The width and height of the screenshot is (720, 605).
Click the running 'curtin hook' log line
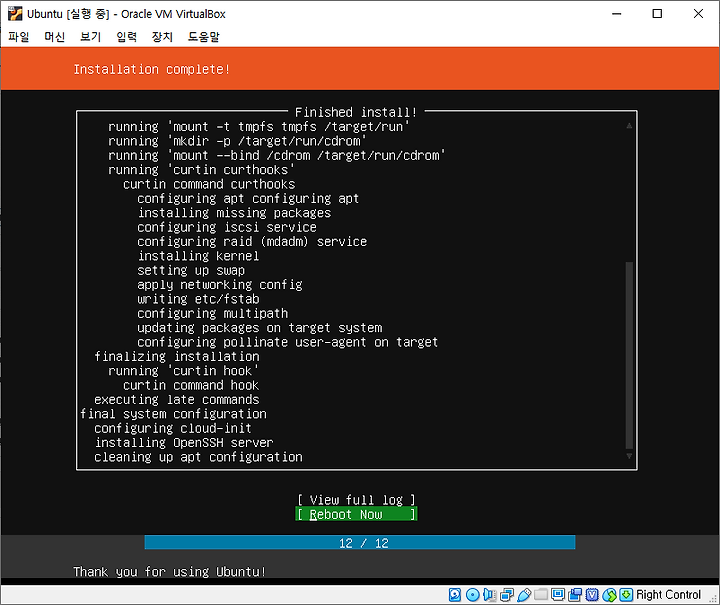(184, 371)
